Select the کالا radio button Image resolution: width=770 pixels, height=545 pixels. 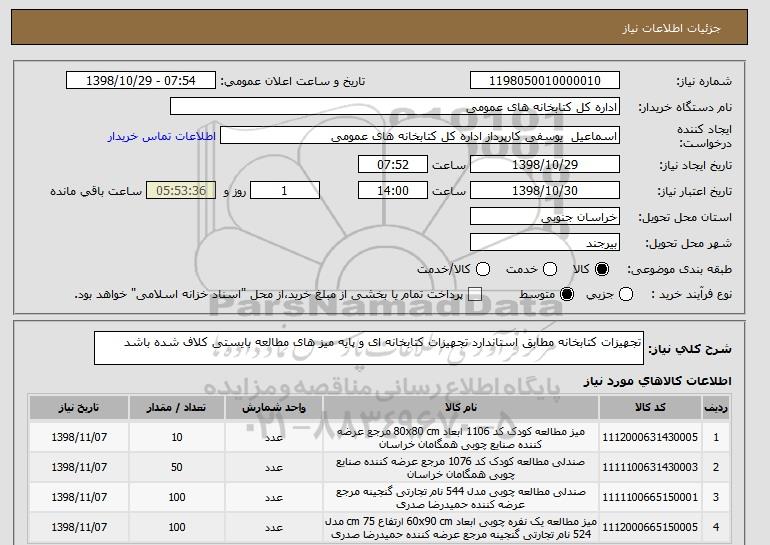pyautogui.click(x=602, y=269)
